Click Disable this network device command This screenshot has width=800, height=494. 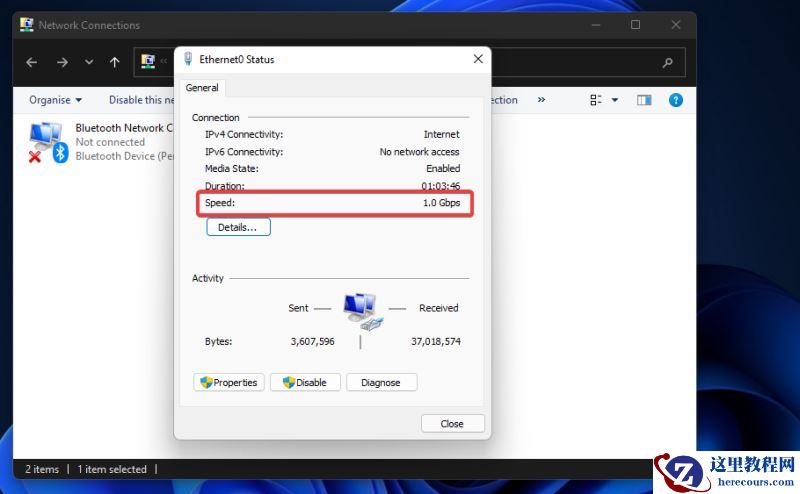pos(141,100)
